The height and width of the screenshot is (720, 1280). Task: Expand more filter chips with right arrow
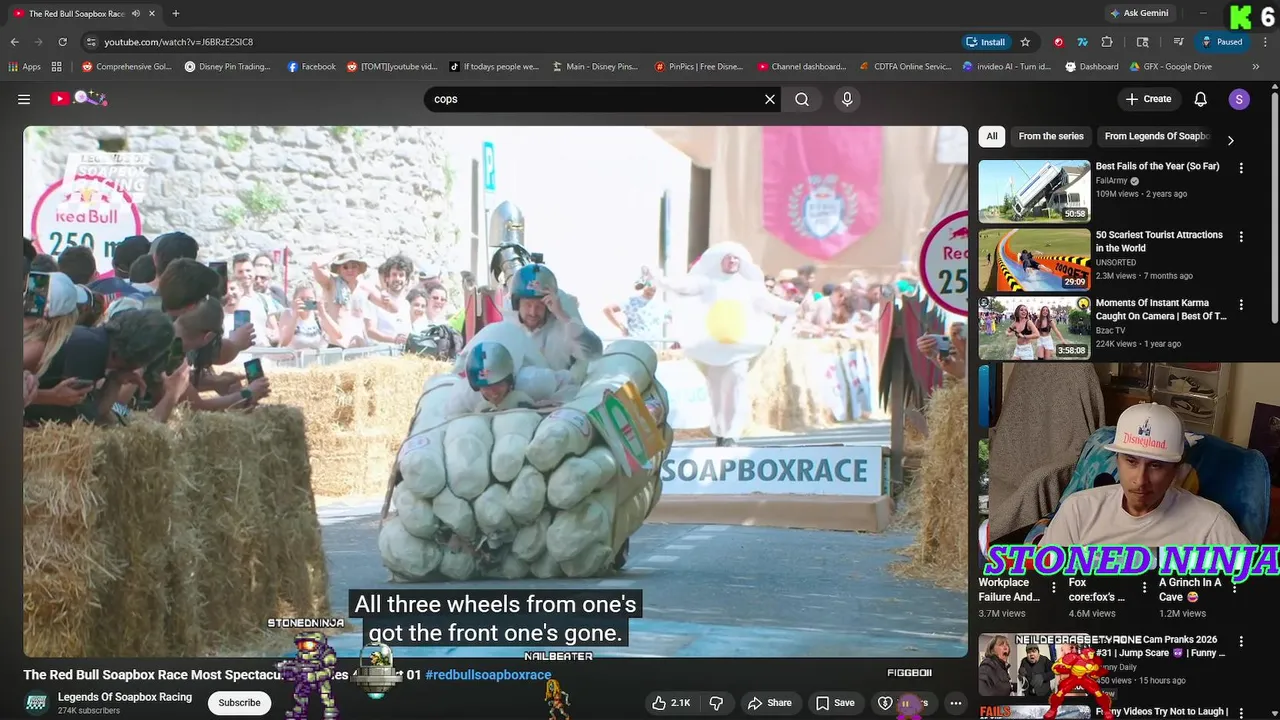(1231, 140)
